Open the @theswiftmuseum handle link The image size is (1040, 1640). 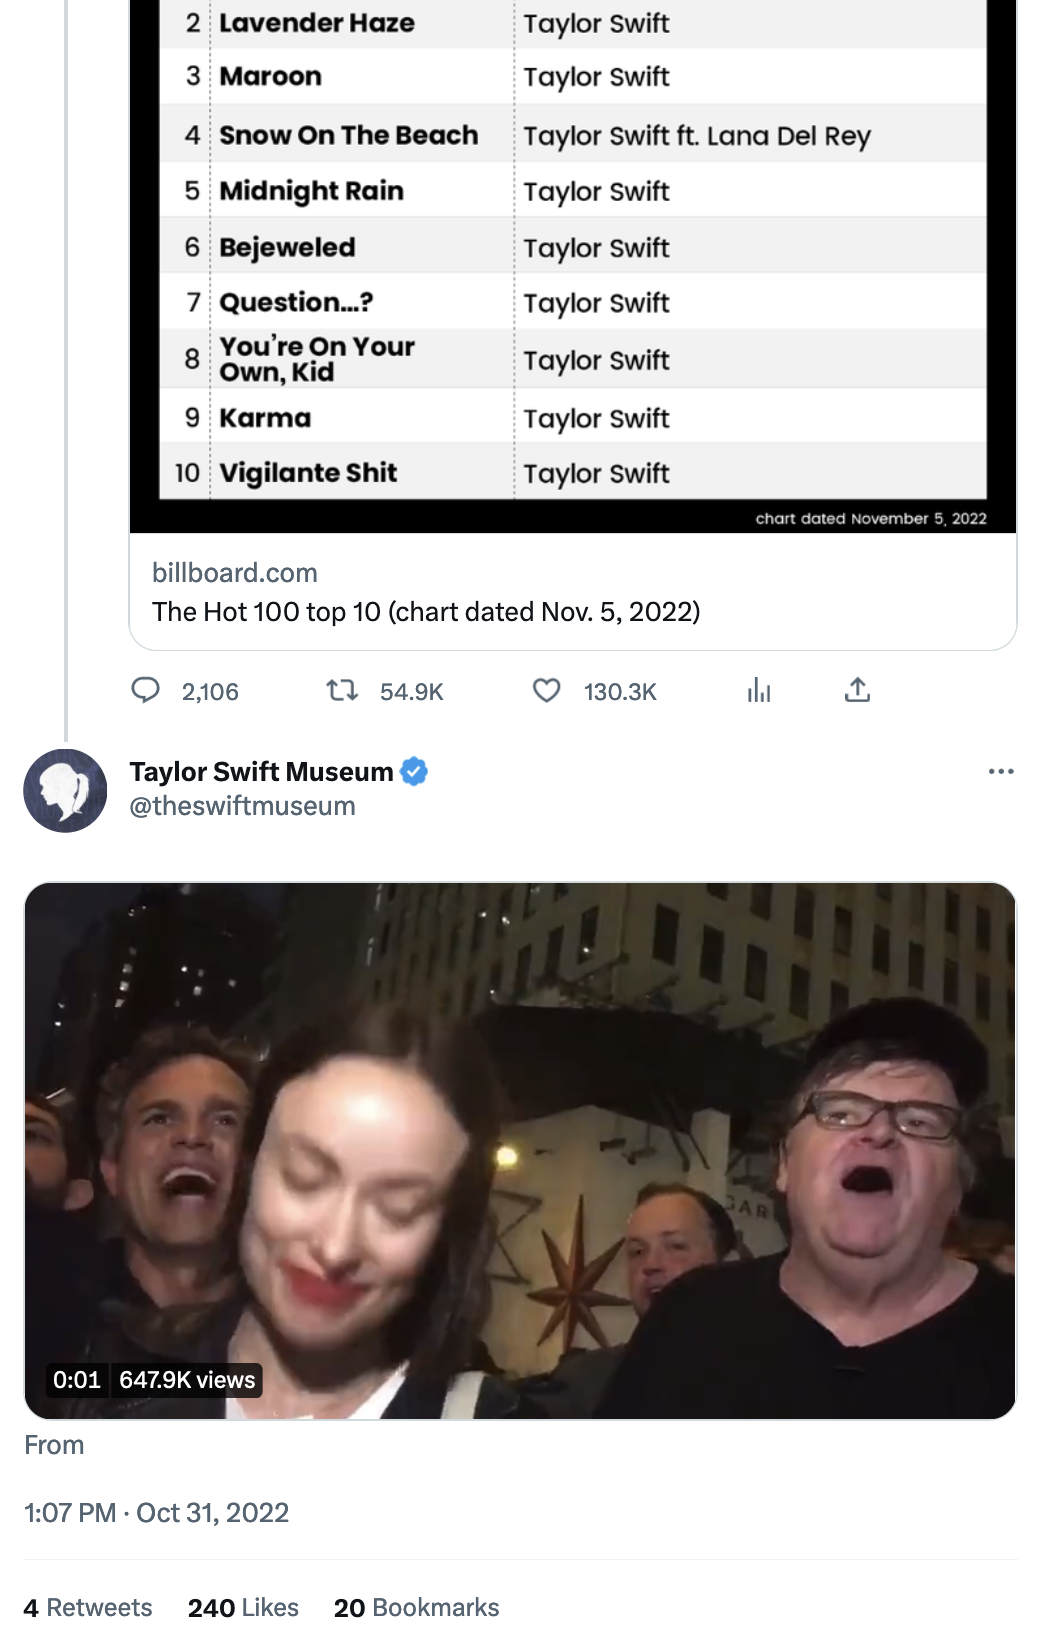coord(242,806)
